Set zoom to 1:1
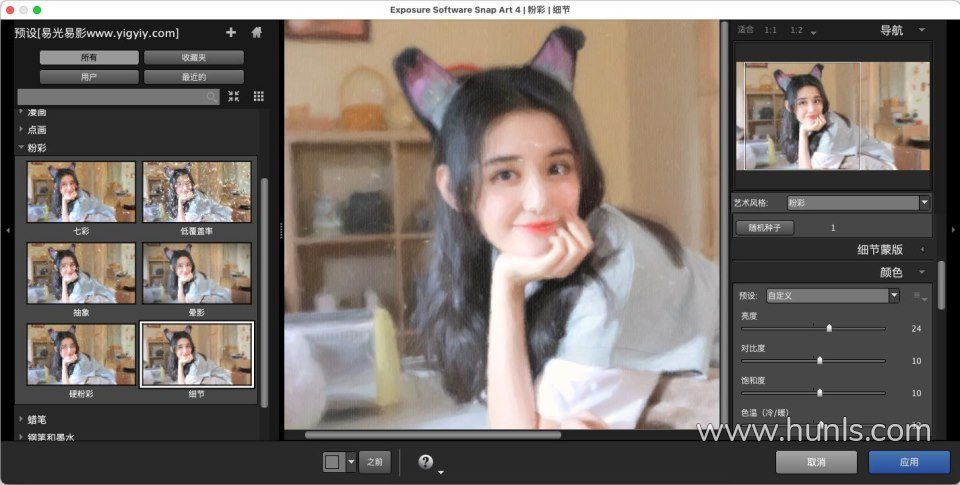 coord(770,30)
